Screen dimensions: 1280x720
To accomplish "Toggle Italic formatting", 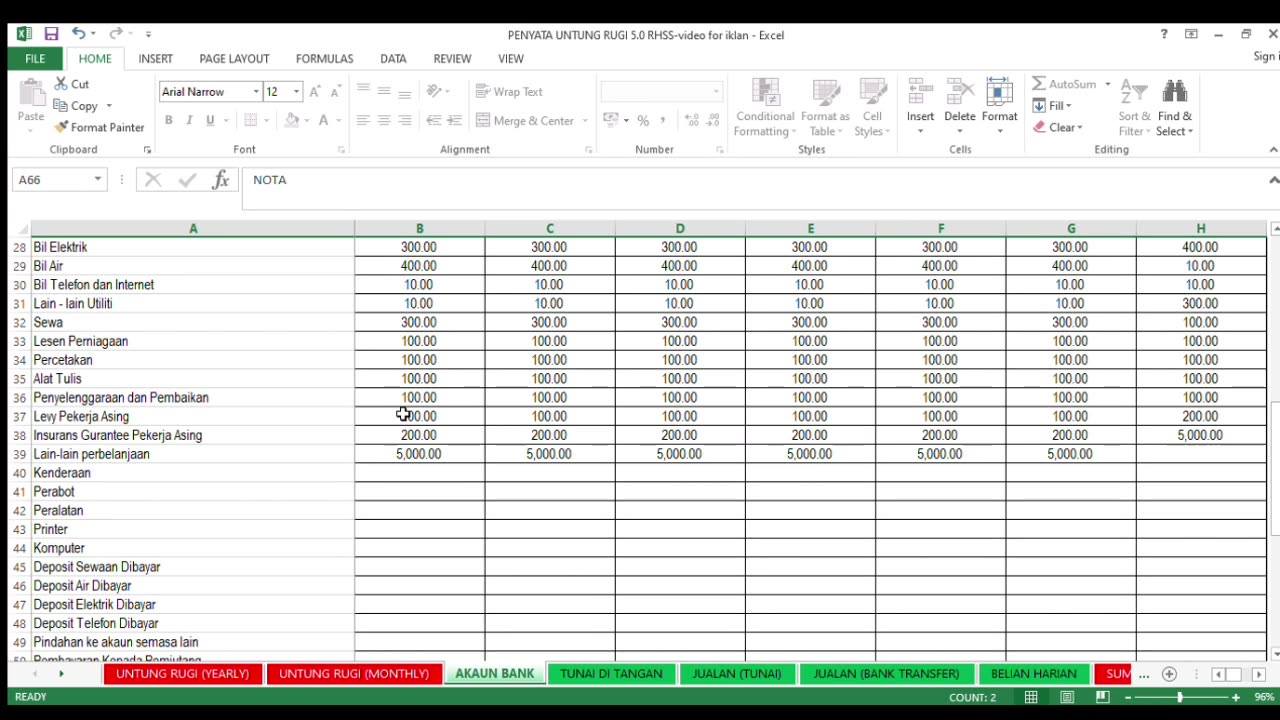I will pos(189,120).
